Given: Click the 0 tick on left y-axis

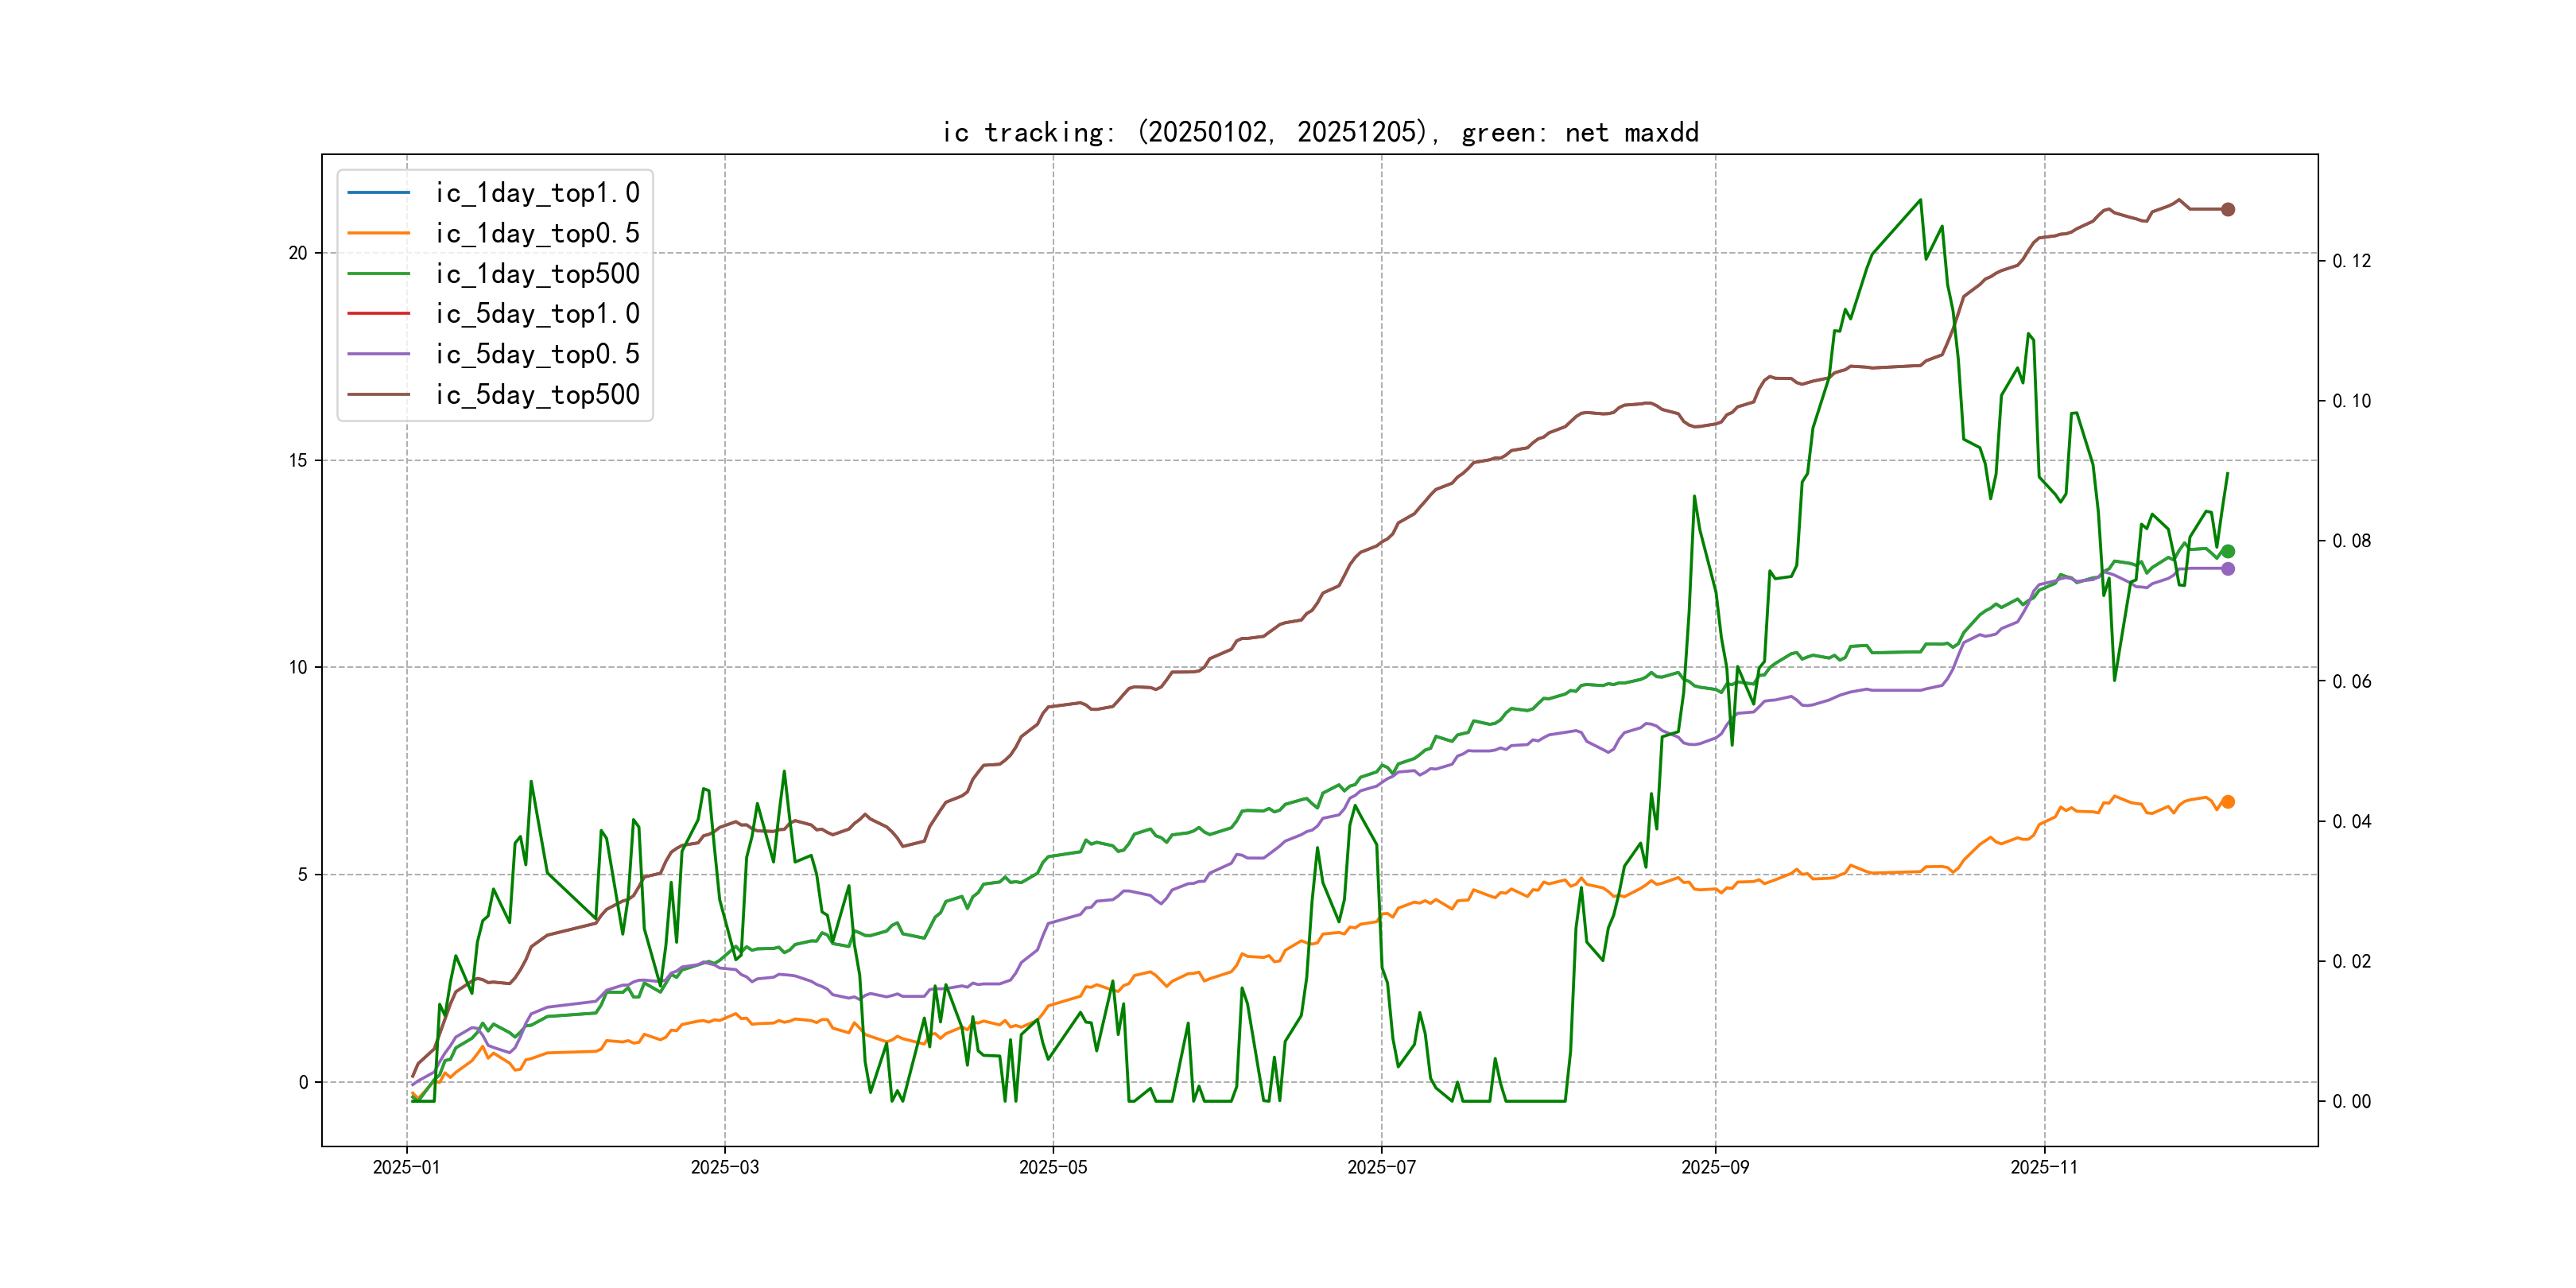Looking at the screenshot, I should coord(303,1082).
